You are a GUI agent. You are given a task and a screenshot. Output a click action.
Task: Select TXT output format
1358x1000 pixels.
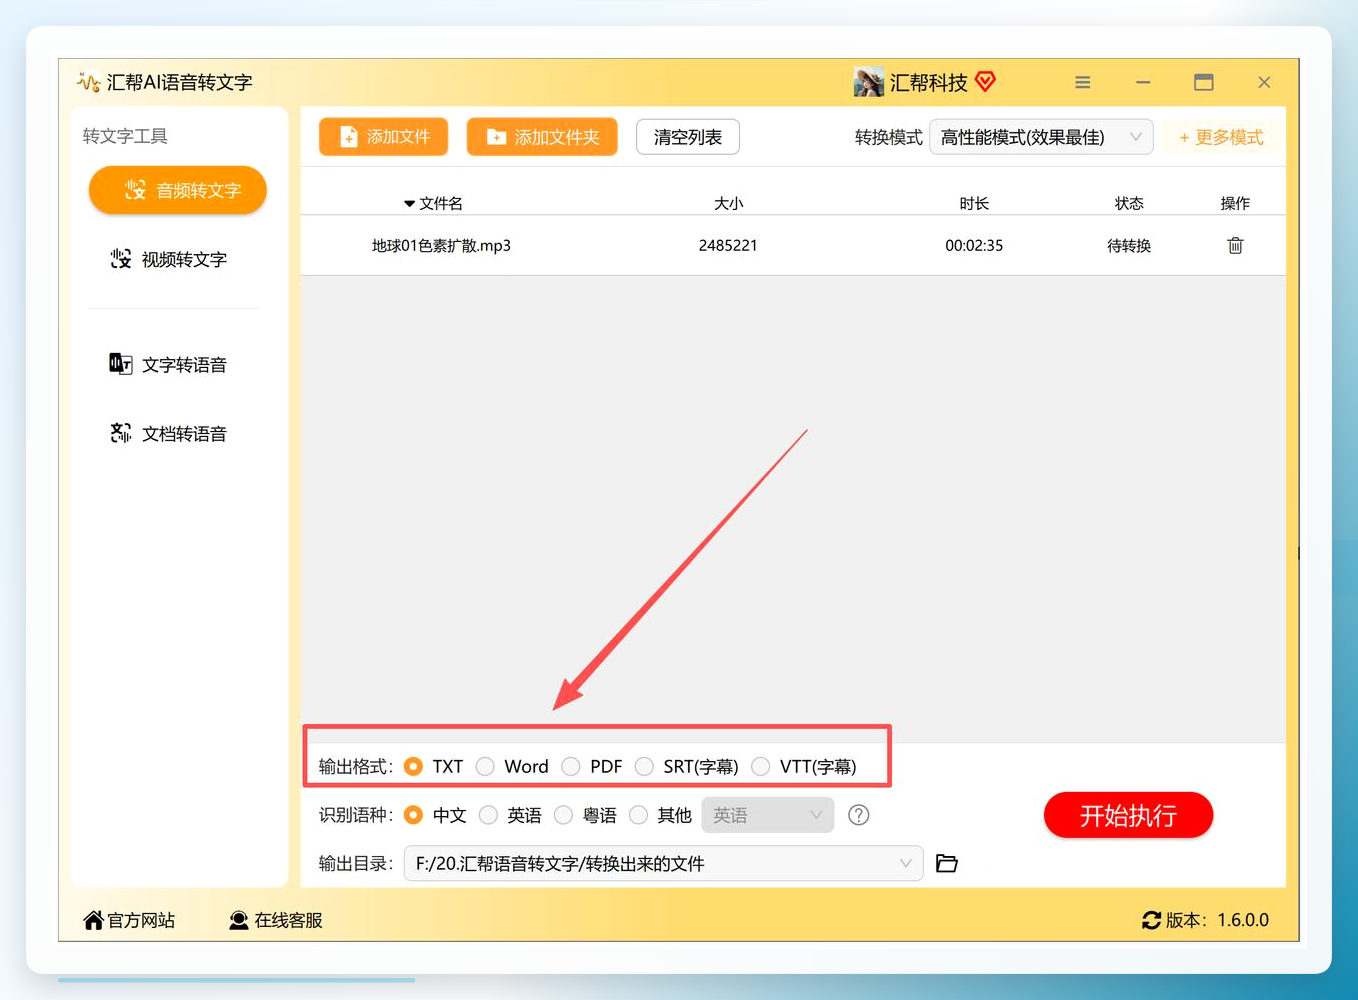tap(413, 766)
